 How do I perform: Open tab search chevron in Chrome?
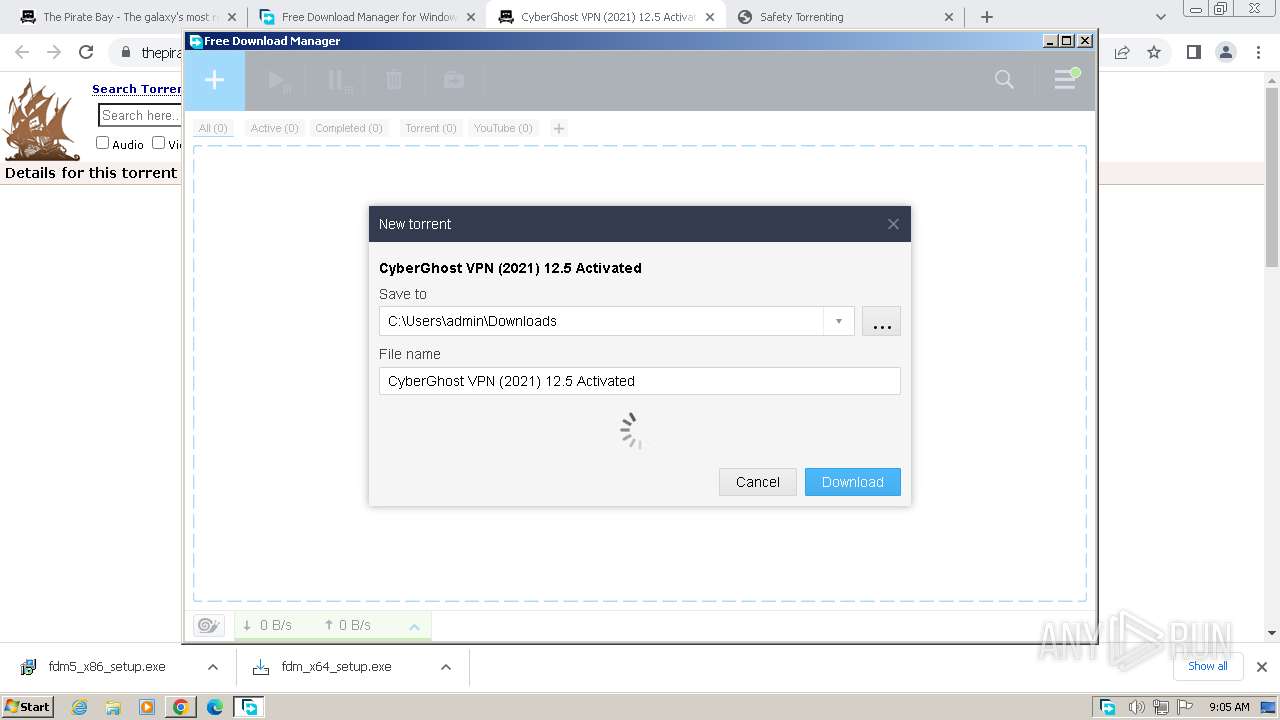click(1160, 17)
